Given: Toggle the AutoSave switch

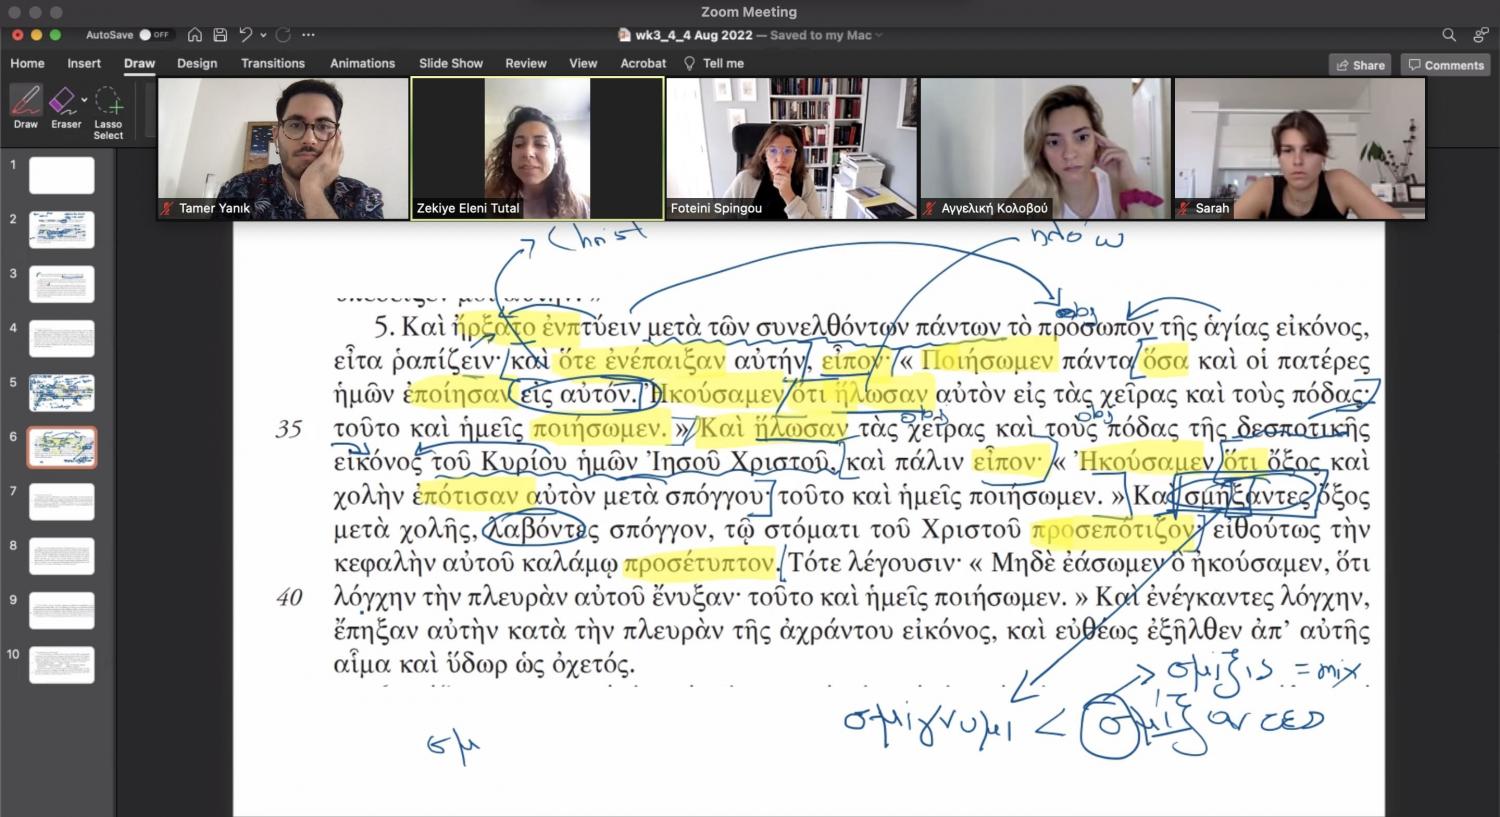Looking at the screenshot, I should 155,35.
